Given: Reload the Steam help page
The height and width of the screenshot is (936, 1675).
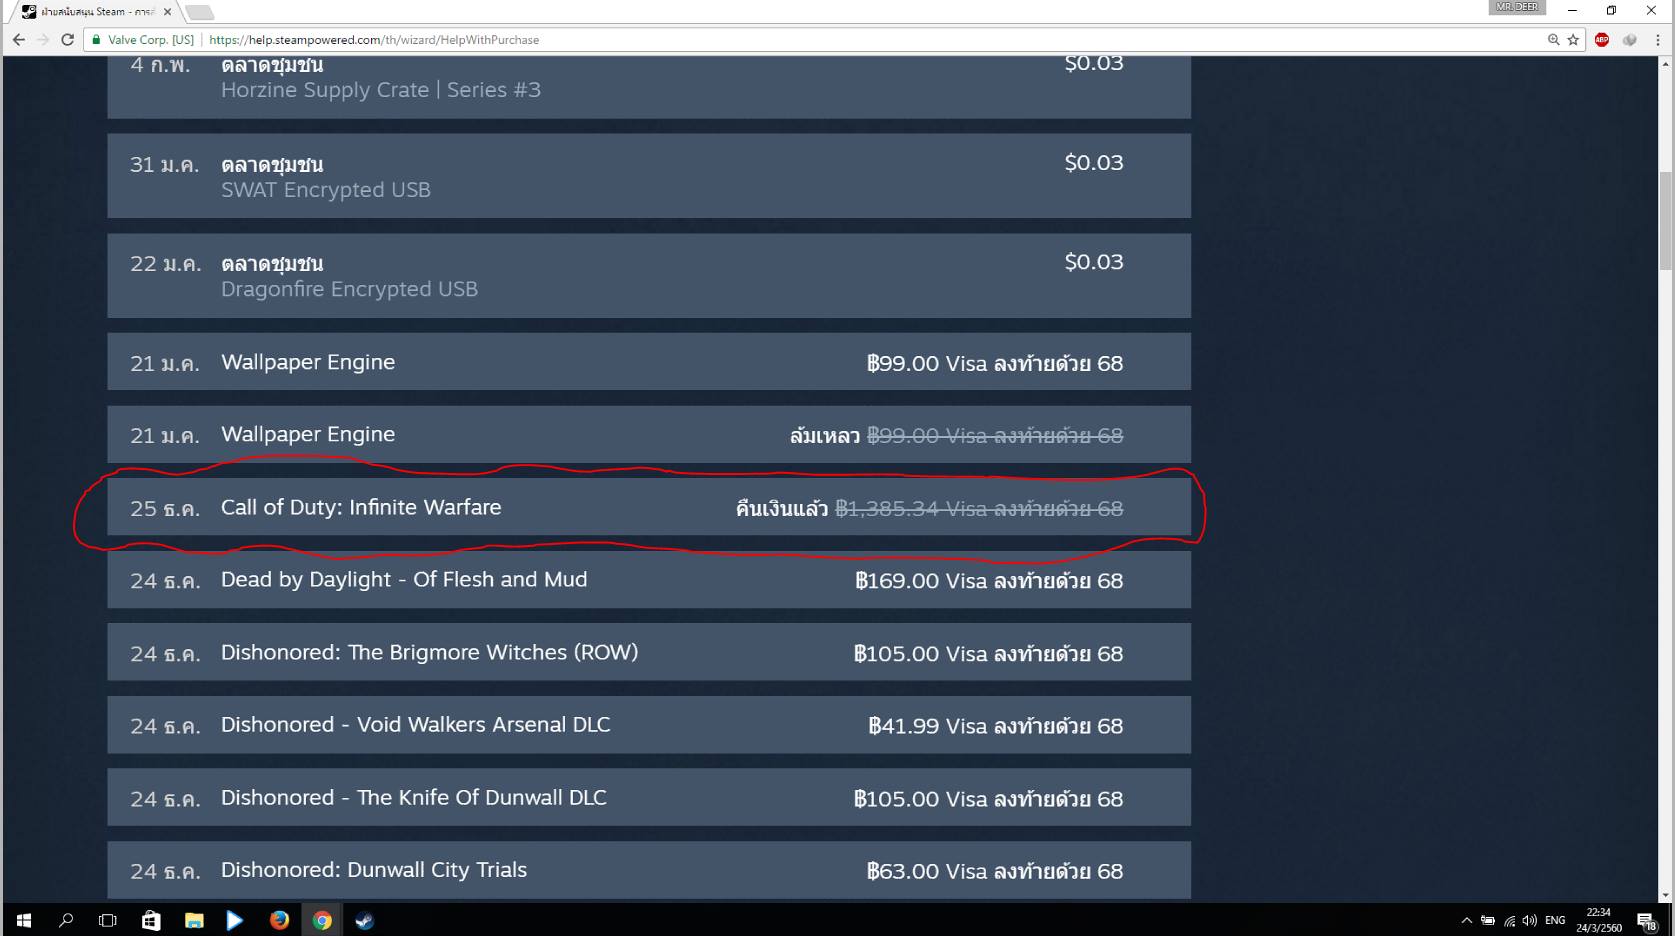Looking at the screenshot, I should (67, 40).
